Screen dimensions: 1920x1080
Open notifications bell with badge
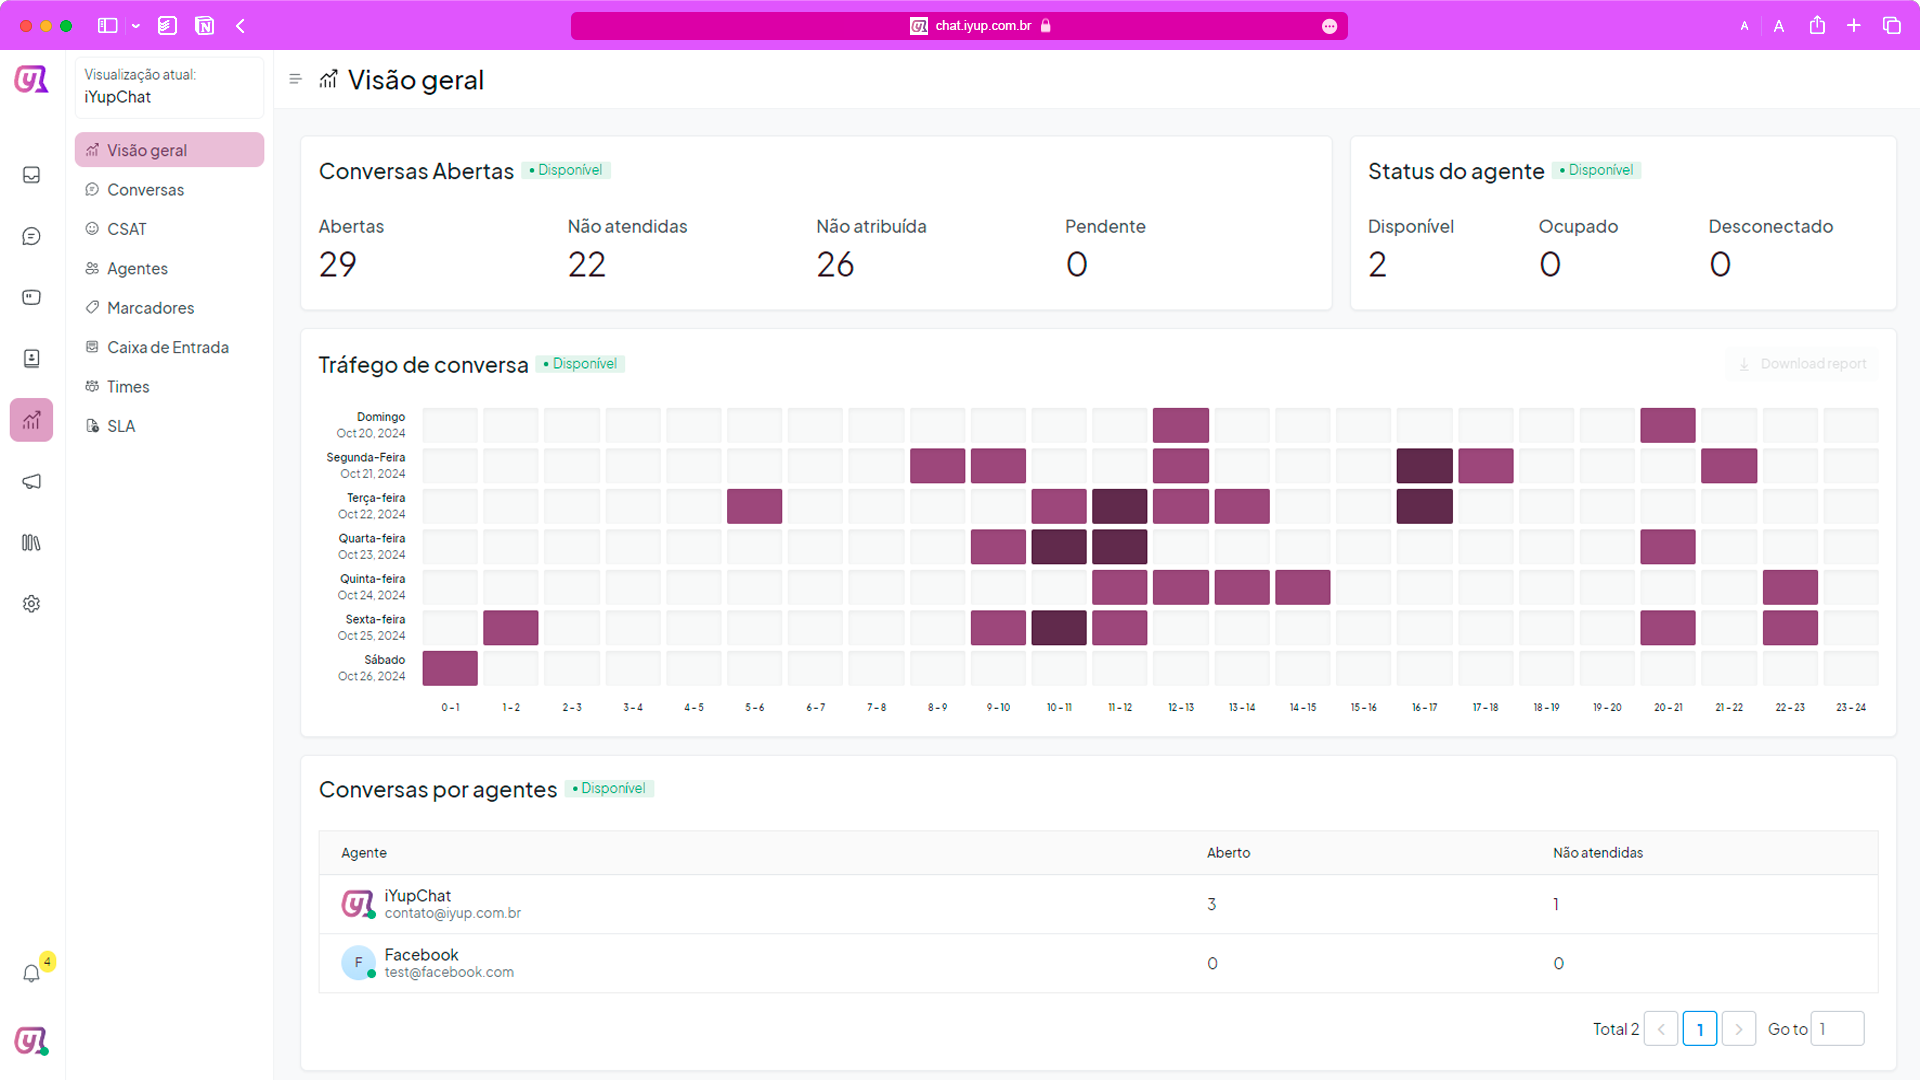pos(31,973)
